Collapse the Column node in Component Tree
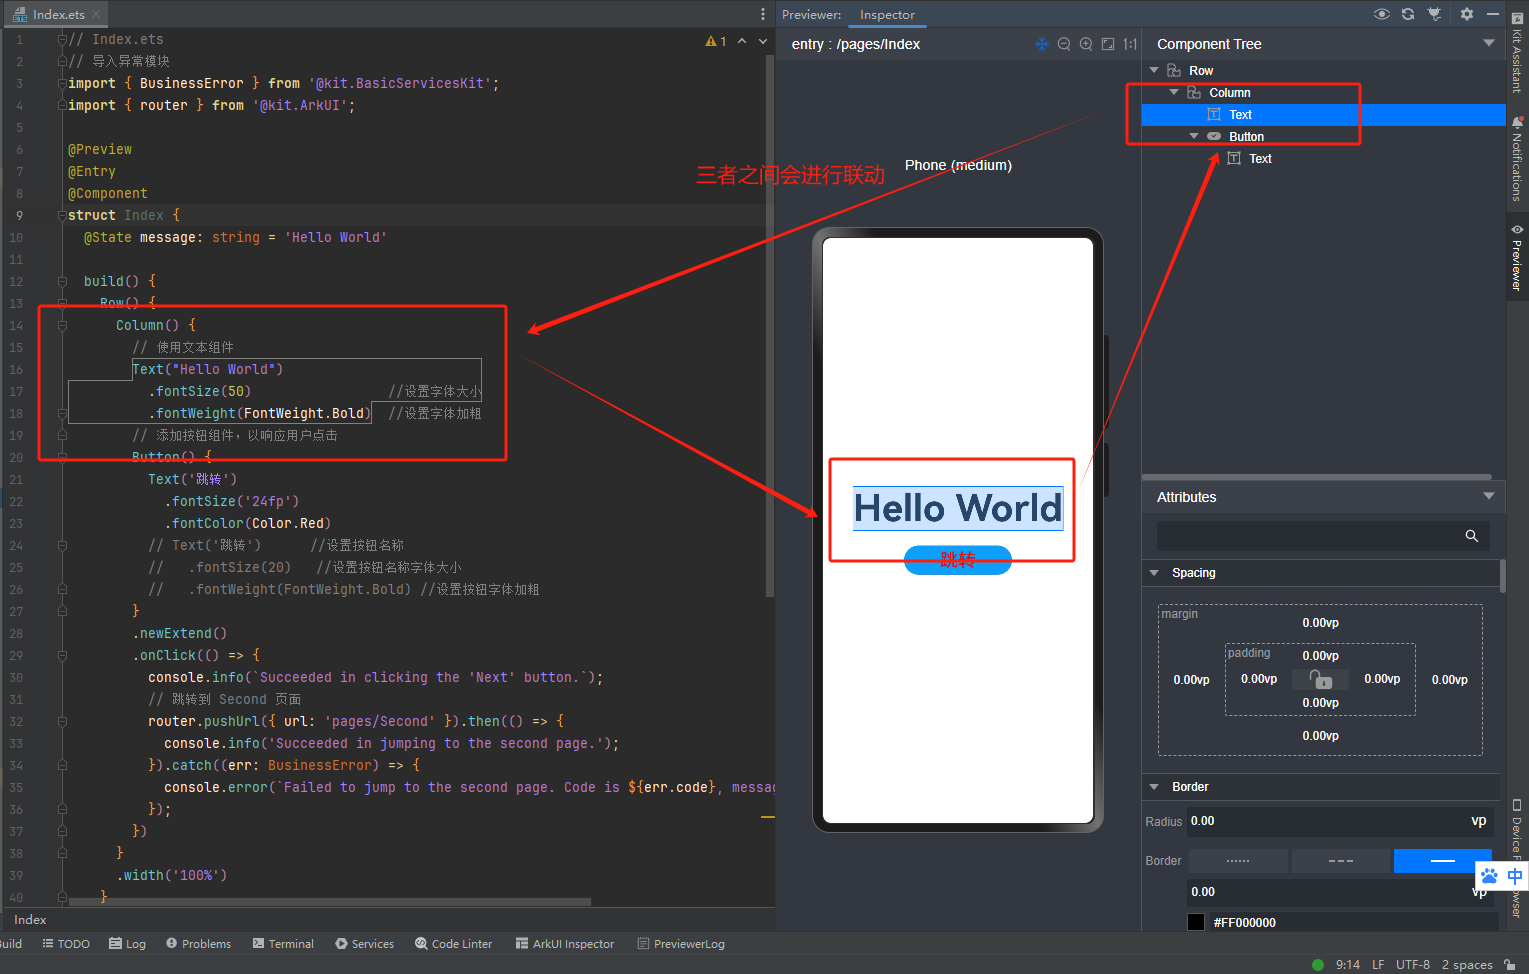 pos(1174,92)
